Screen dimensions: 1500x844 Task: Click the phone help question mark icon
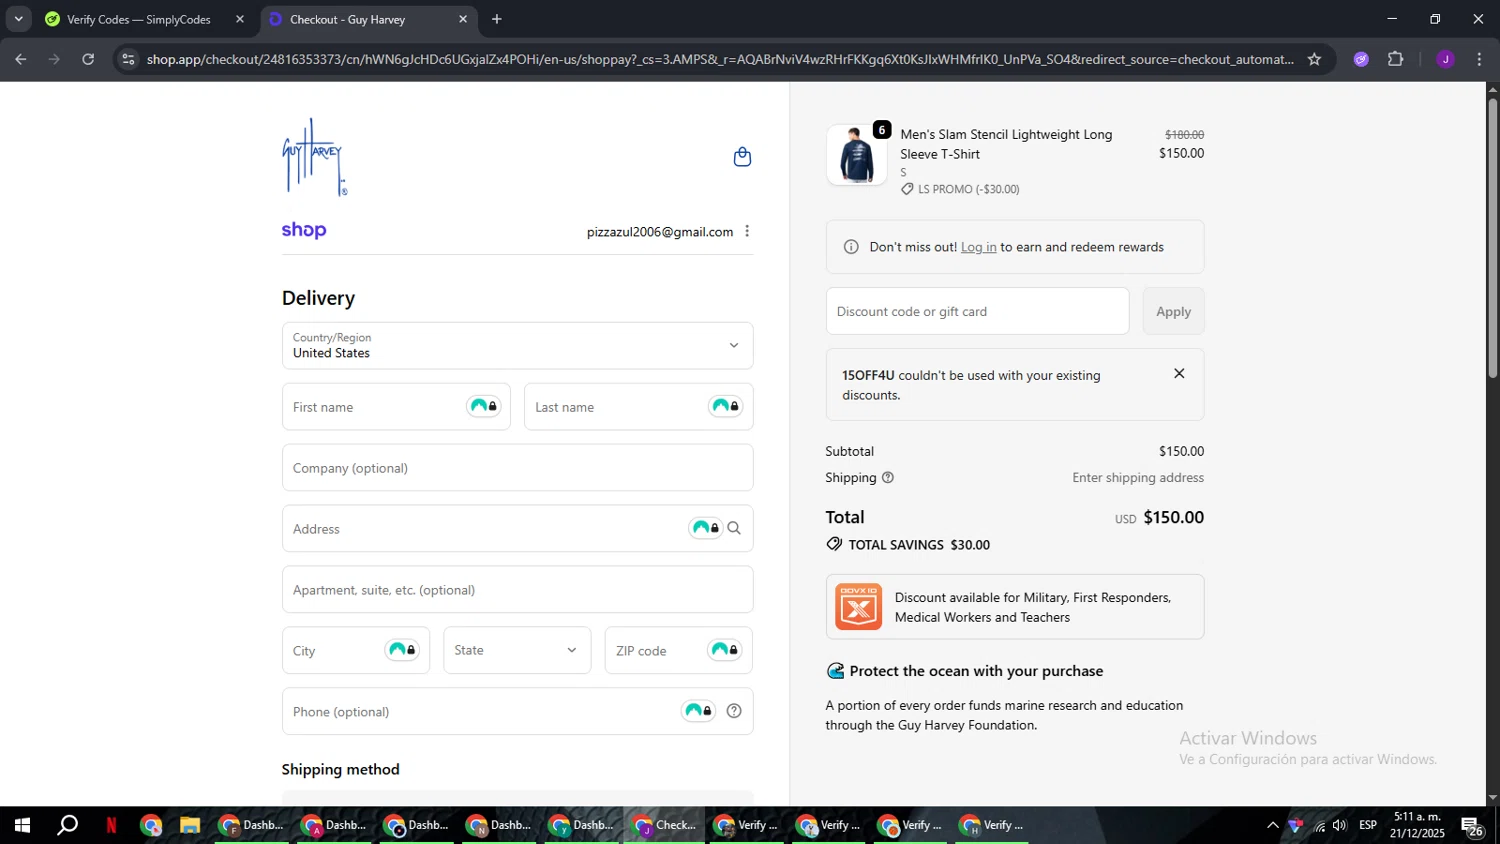pyautogui.click(x=734, y=711)
